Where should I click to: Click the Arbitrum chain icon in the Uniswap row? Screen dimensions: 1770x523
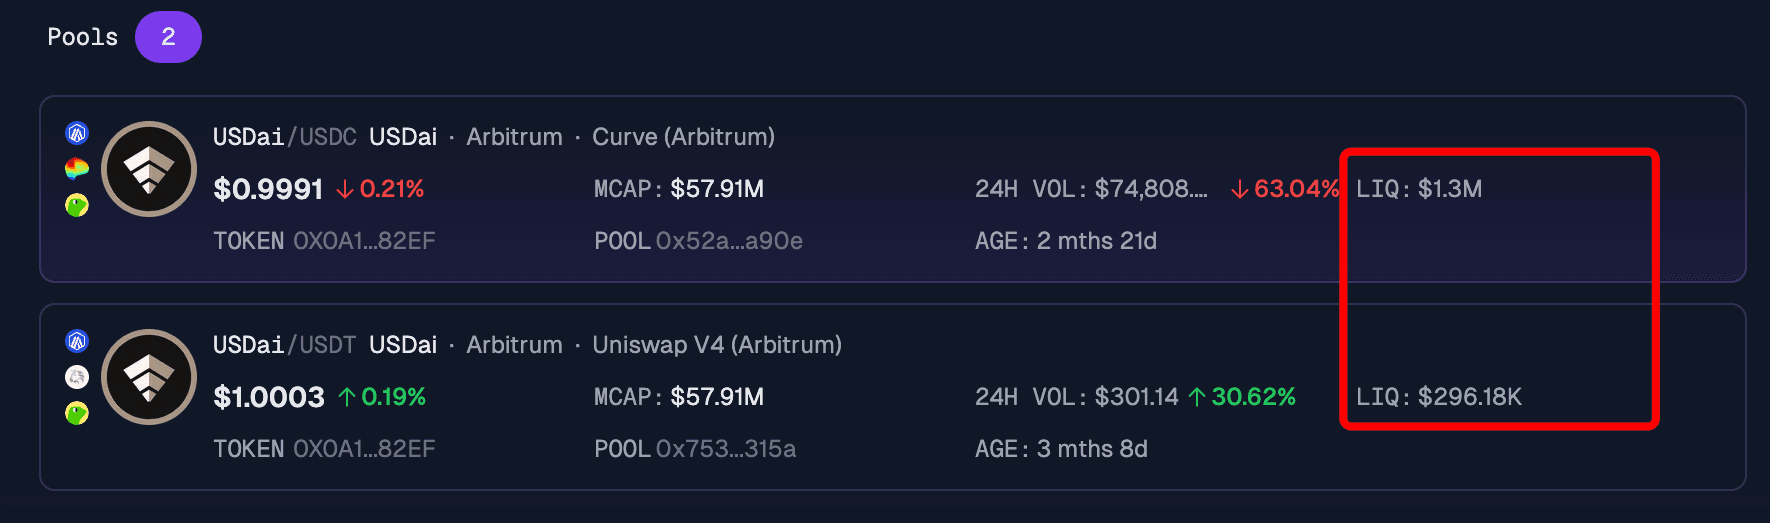click(x=77, y=341)
